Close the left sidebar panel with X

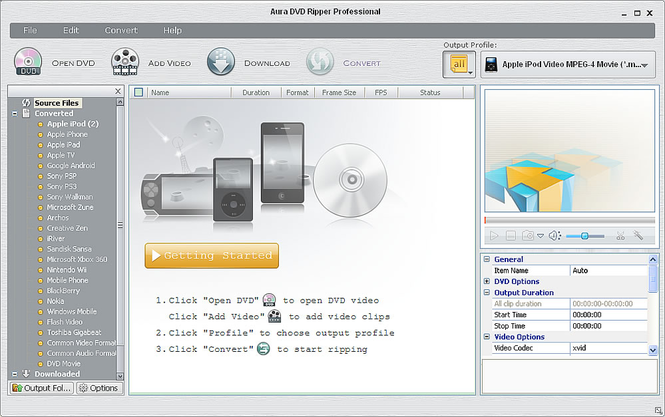(x=118, y=91)
